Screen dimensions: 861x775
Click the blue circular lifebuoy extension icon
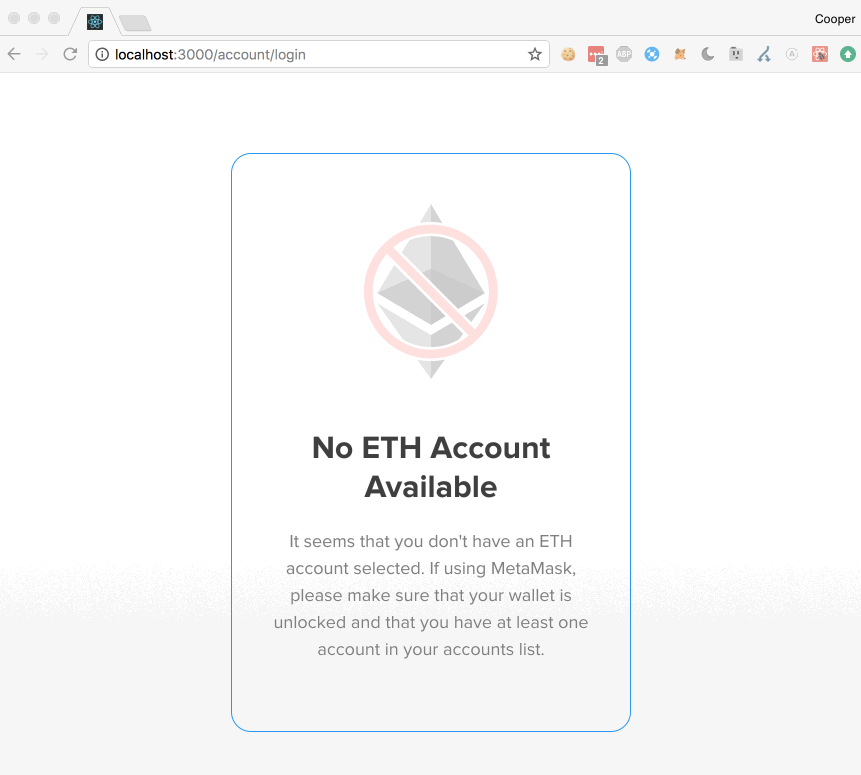[652, 54]
